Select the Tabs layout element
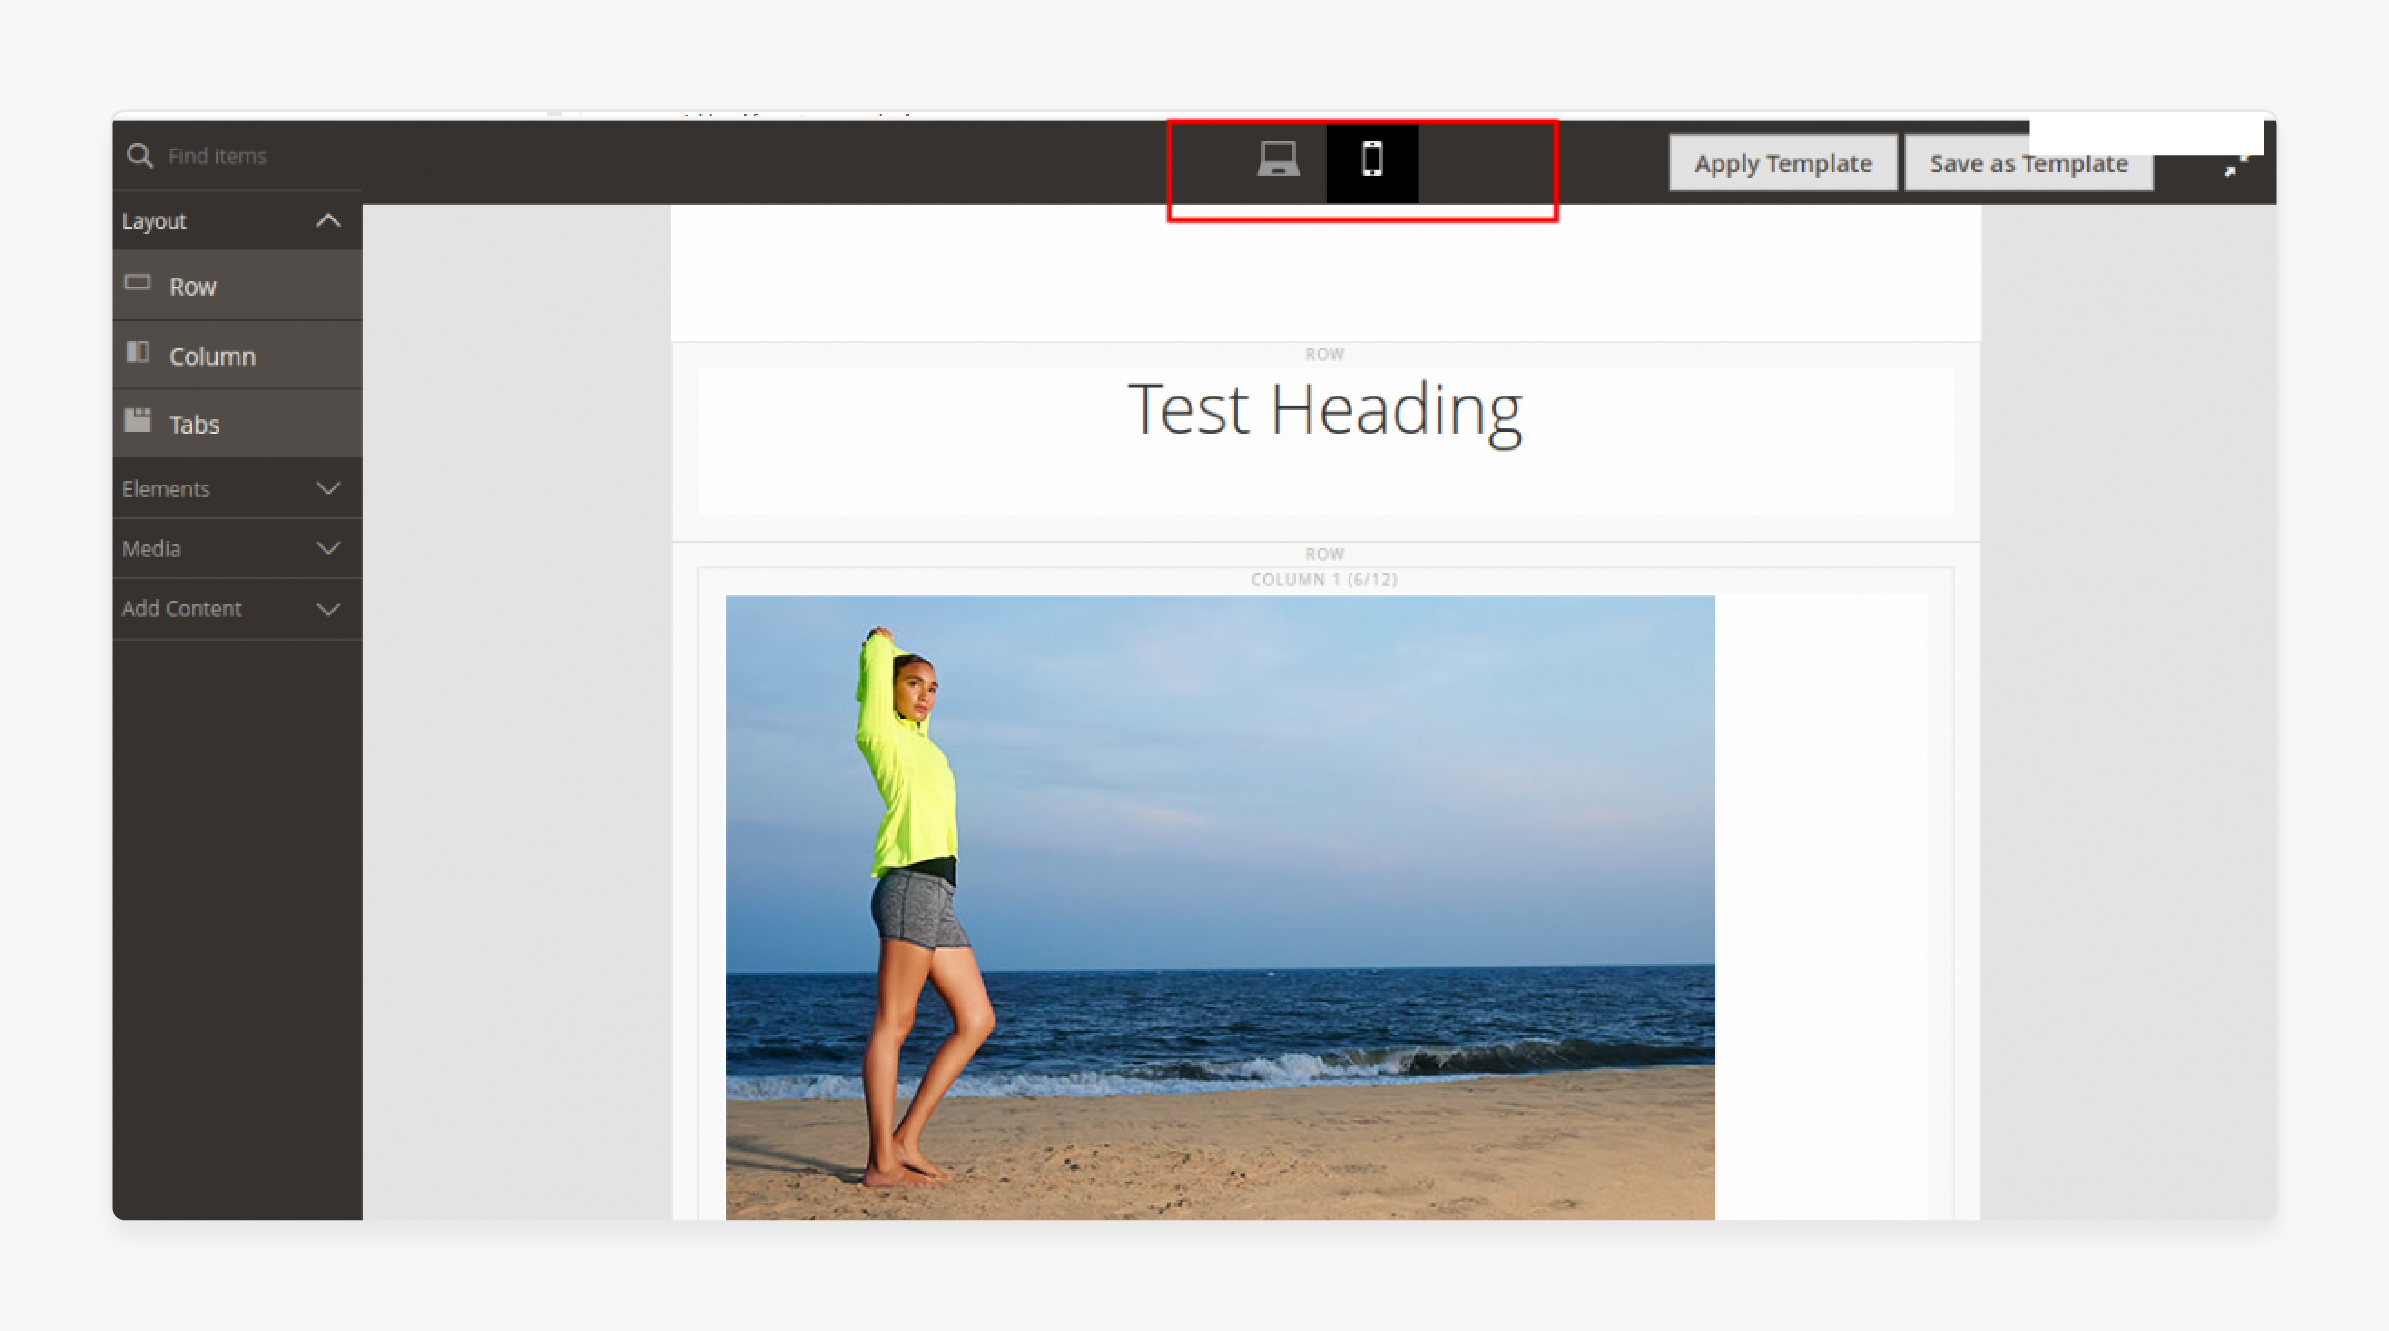2389x1331 pixels. click(x=237, y=424)
